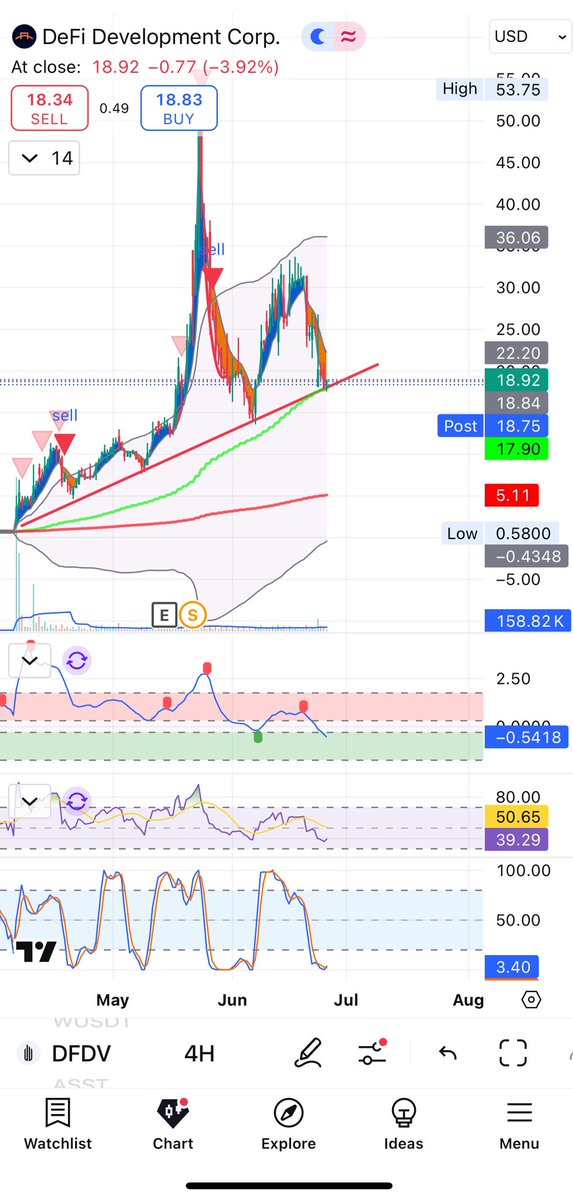The height and width of the screenshot is (1200, 573).
Task: Select the drawing pen tool
Action: click(309, 1052)
